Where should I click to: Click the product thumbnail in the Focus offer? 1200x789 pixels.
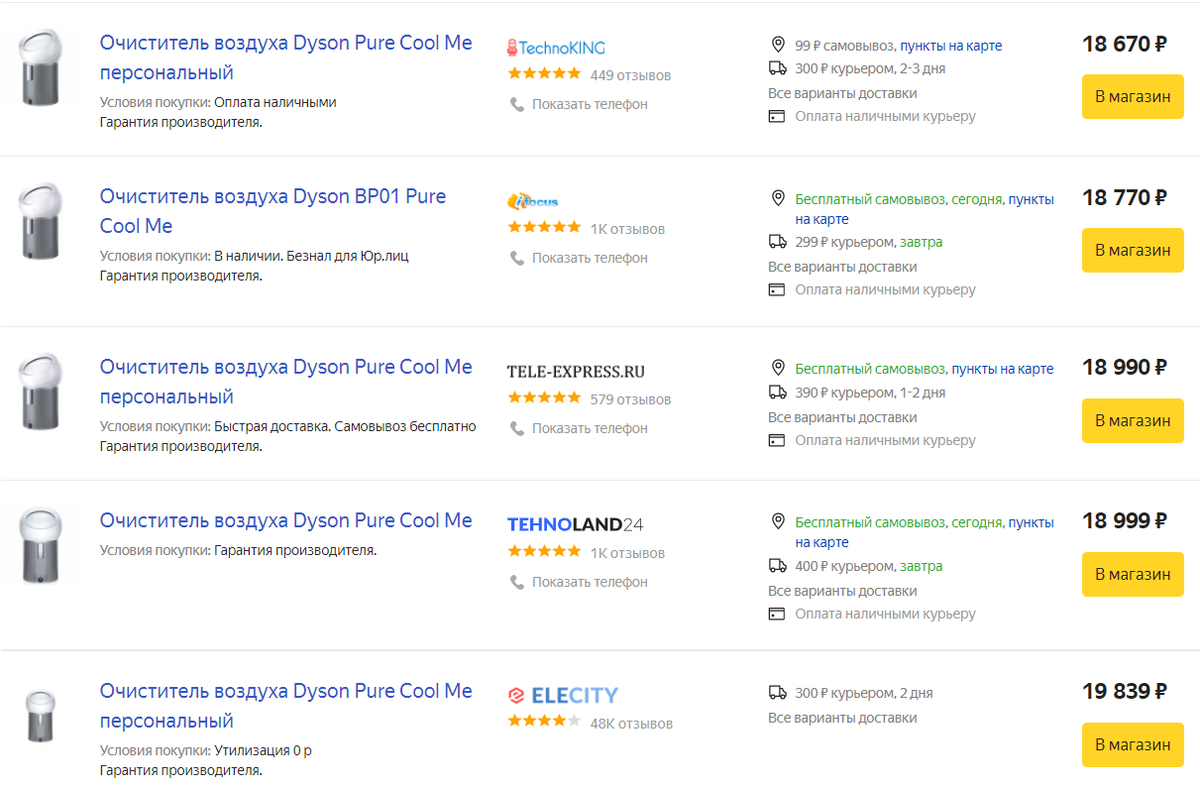[x=41, y=222]
